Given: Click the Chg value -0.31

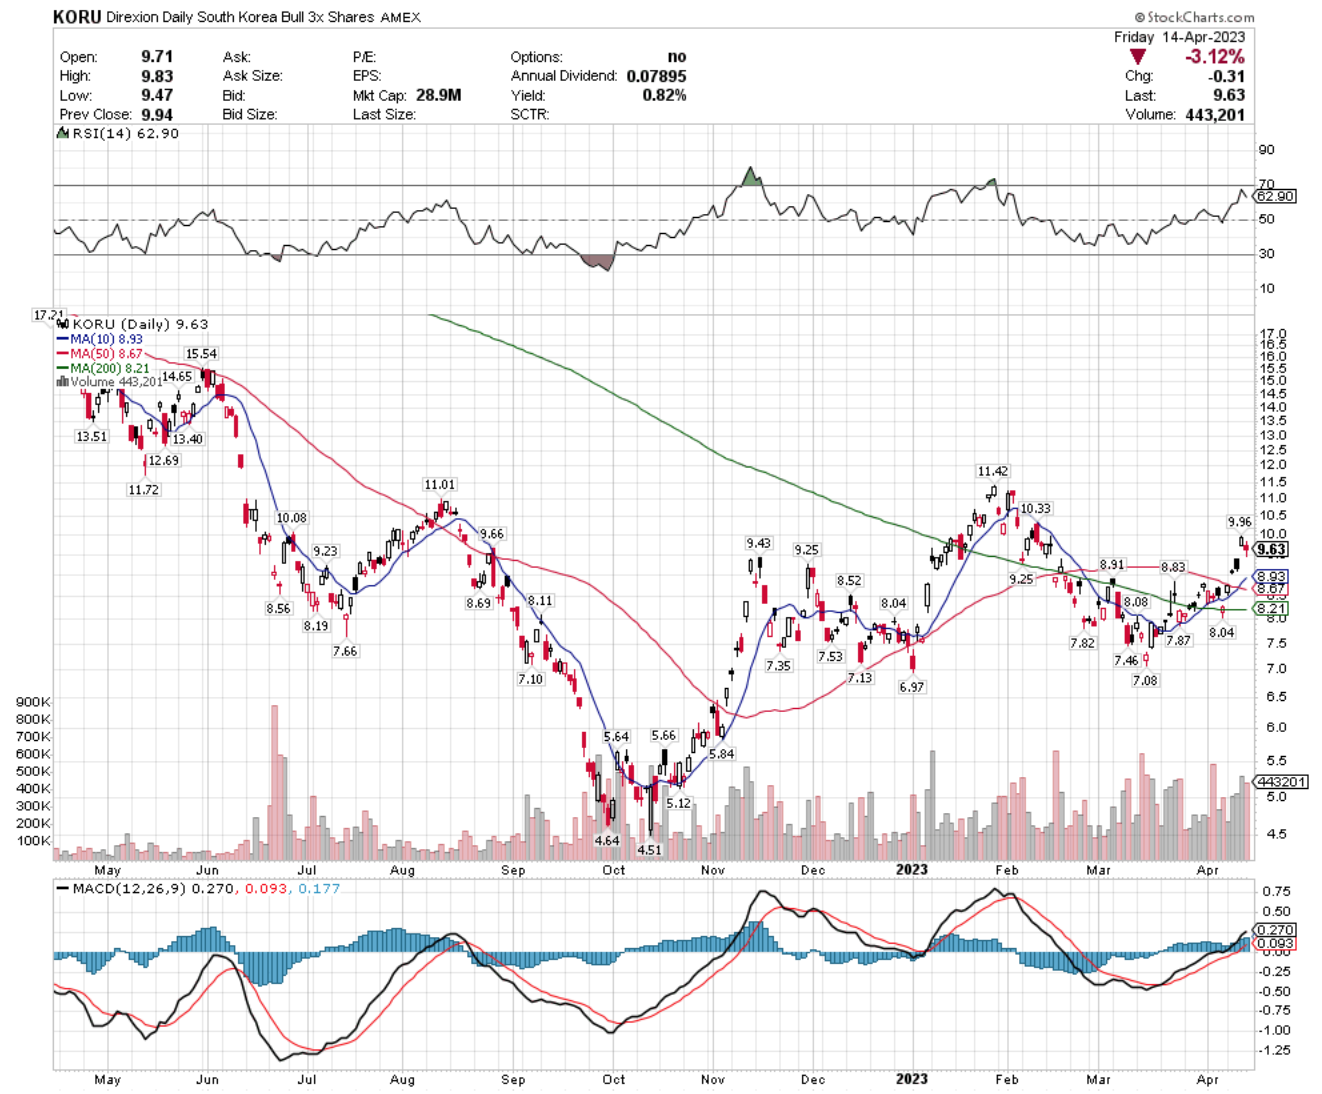Looking at the screenshot, I should click(x=1226, y=76).
